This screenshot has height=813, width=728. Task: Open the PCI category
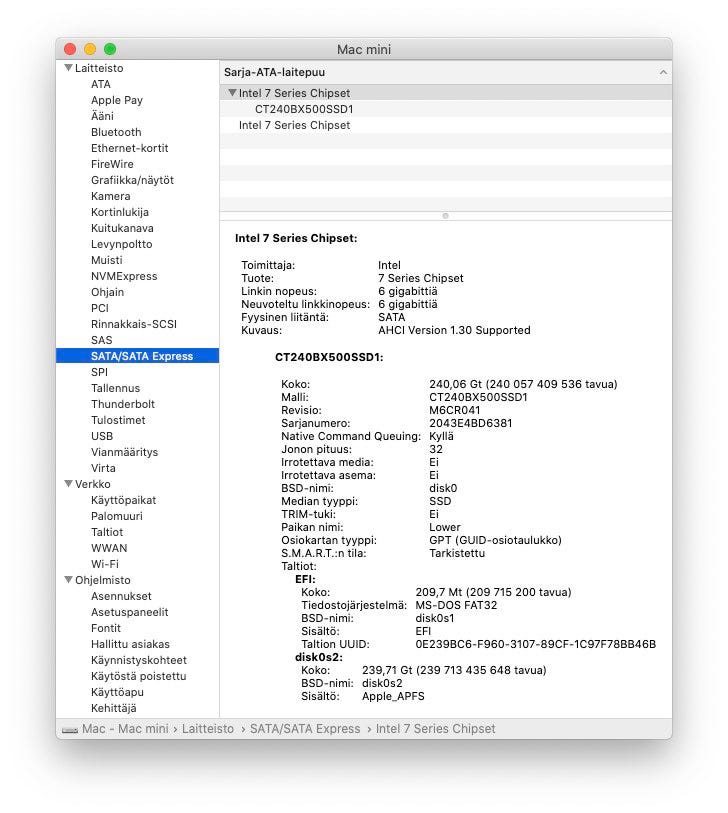click(100, 309)
